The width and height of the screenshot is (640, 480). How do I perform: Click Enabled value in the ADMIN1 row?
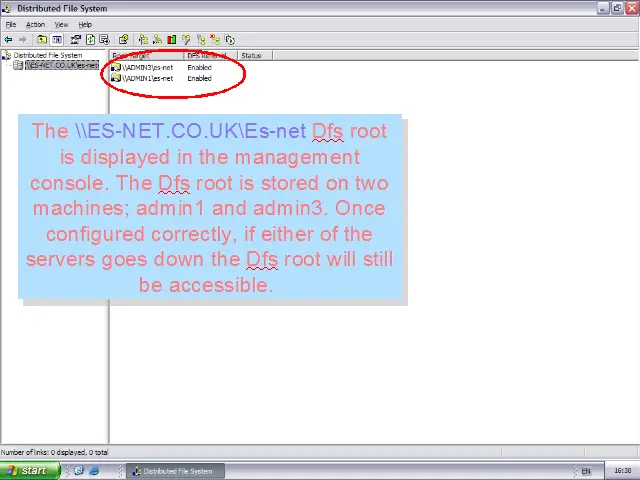(x=200, y=78)
